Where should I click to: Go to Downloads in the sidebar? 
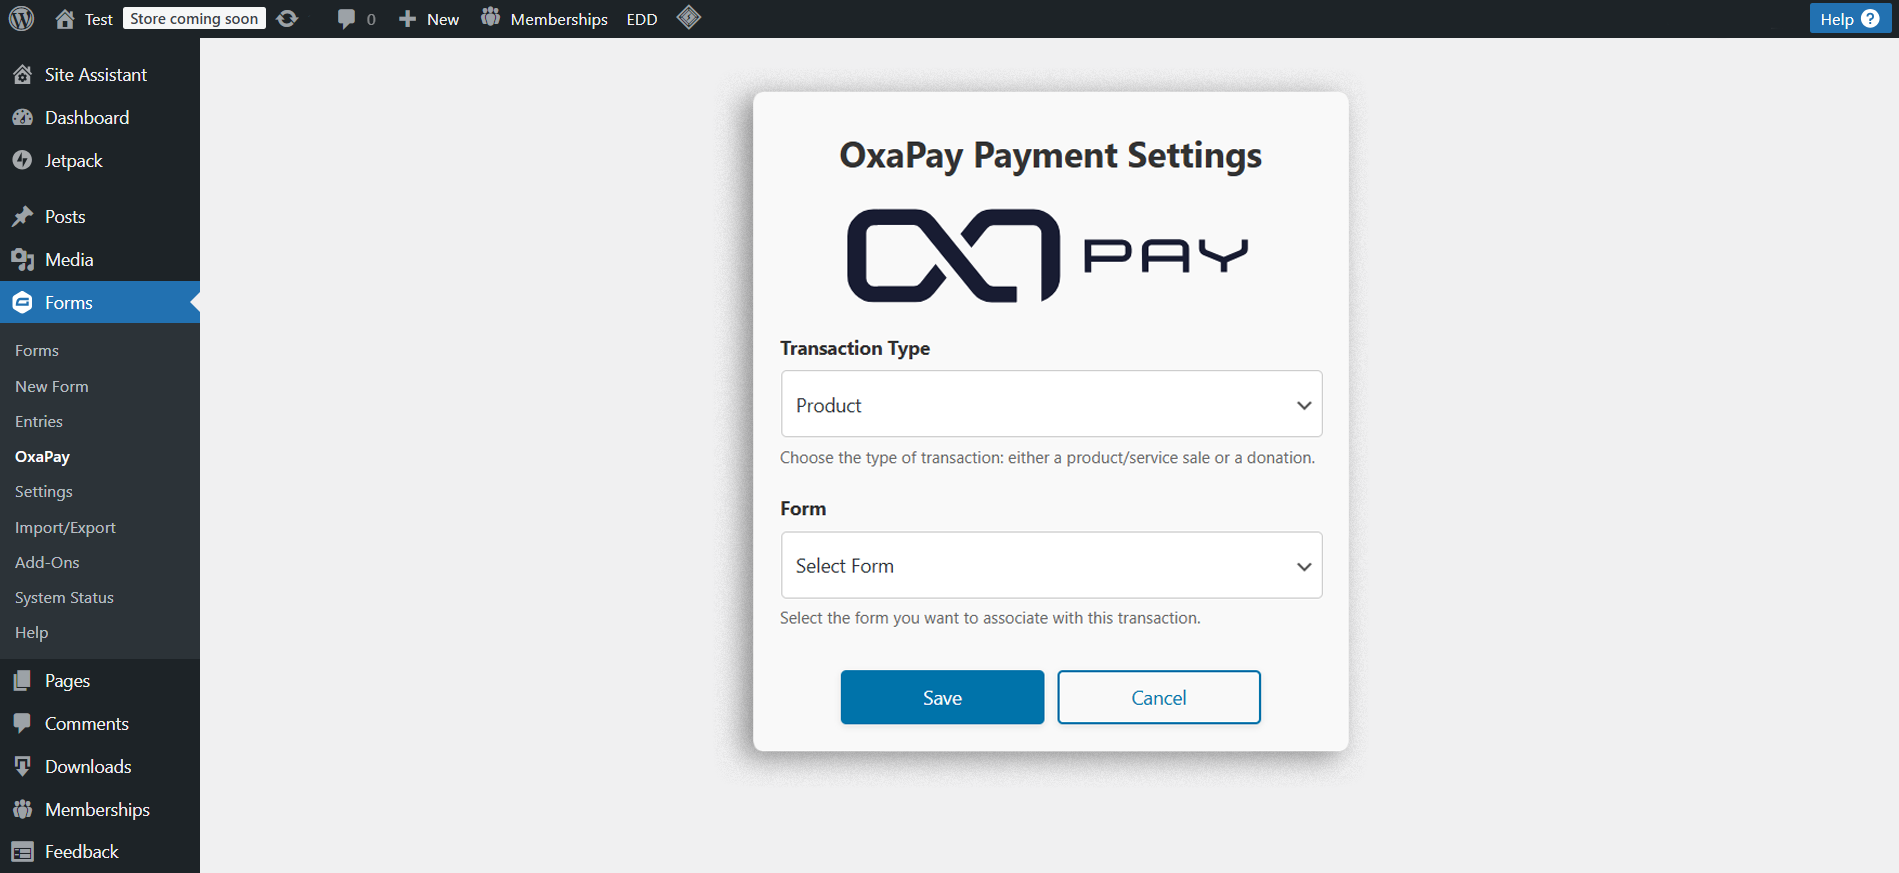tap(88, 767)
